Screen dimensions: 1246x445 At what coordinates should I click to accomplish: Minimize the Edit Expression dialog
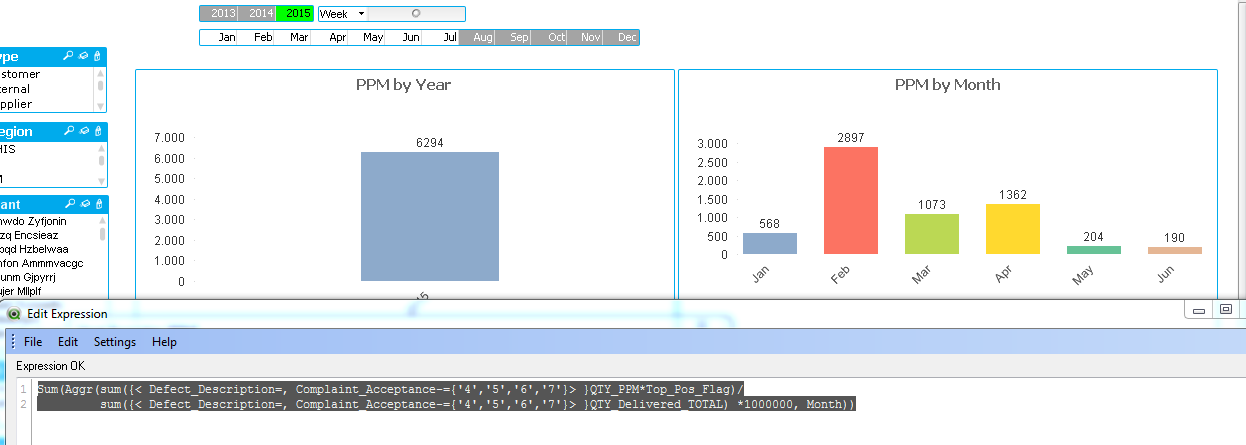[1198, 310]
